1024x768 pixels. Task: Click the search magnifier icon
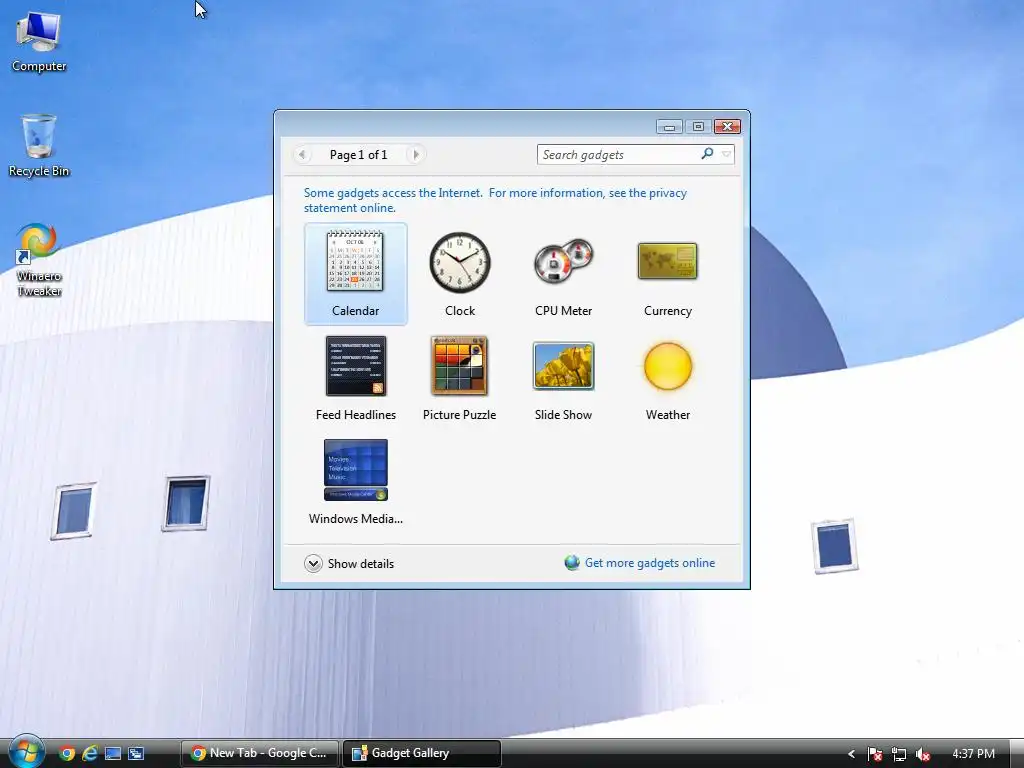point(707,154)
